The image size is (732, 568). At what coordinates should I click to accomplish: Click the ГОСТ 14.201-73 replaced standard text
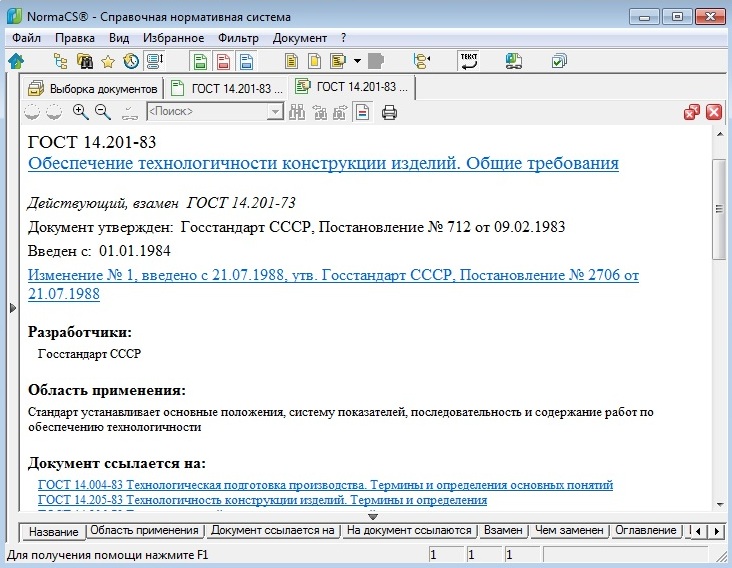(x=241, y=203)
